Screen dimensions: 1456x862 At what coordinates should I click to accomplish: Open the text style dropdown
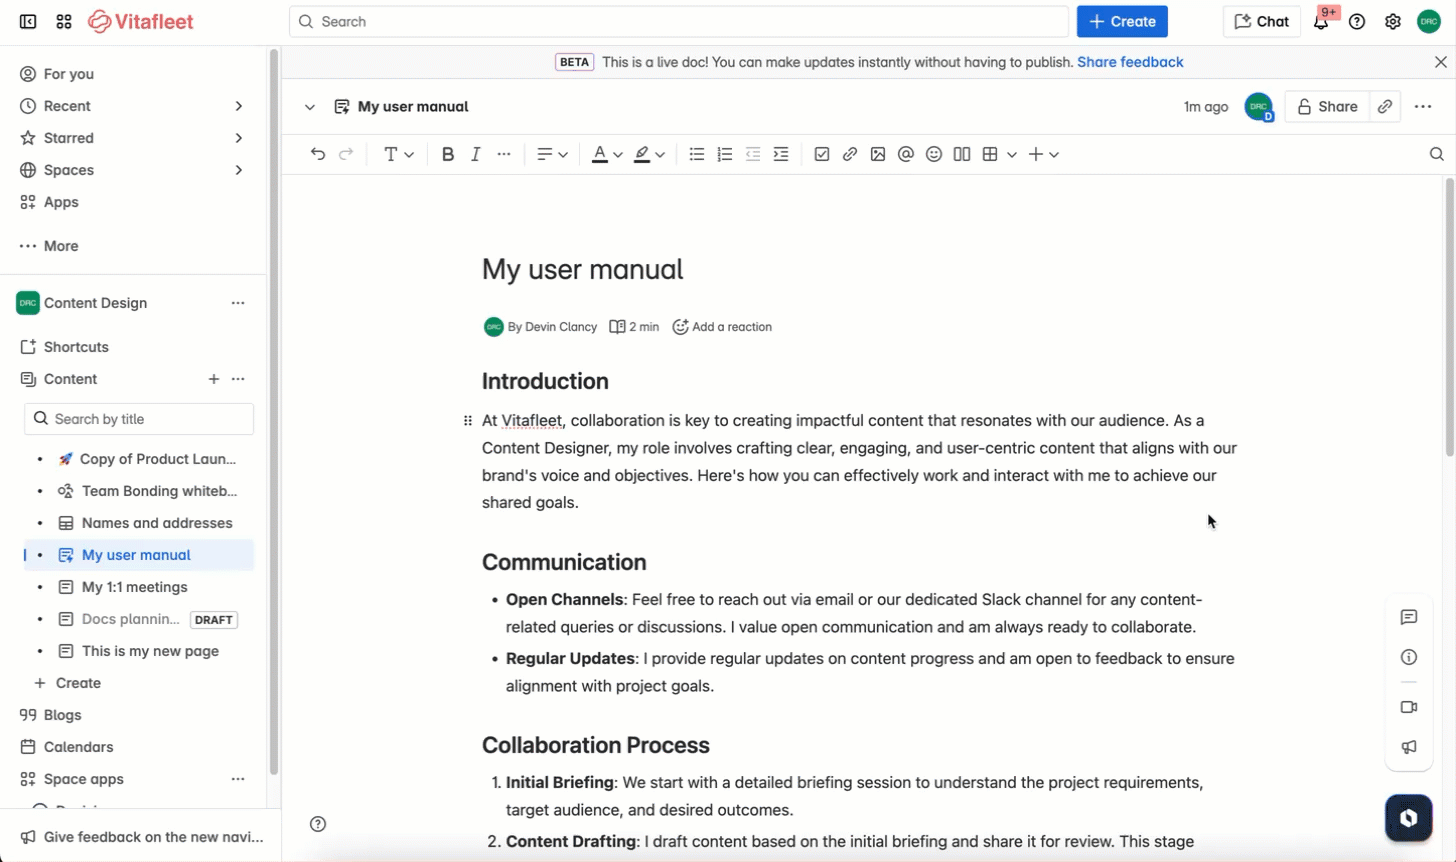(398, 154)
